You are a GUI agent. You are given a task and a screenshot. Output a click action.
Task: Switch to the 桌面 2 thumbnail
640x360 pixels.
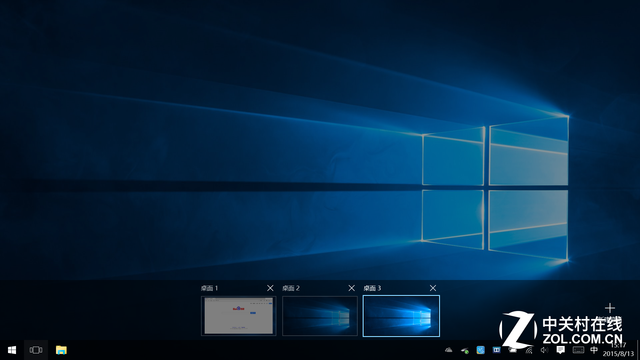click(320, 316)
